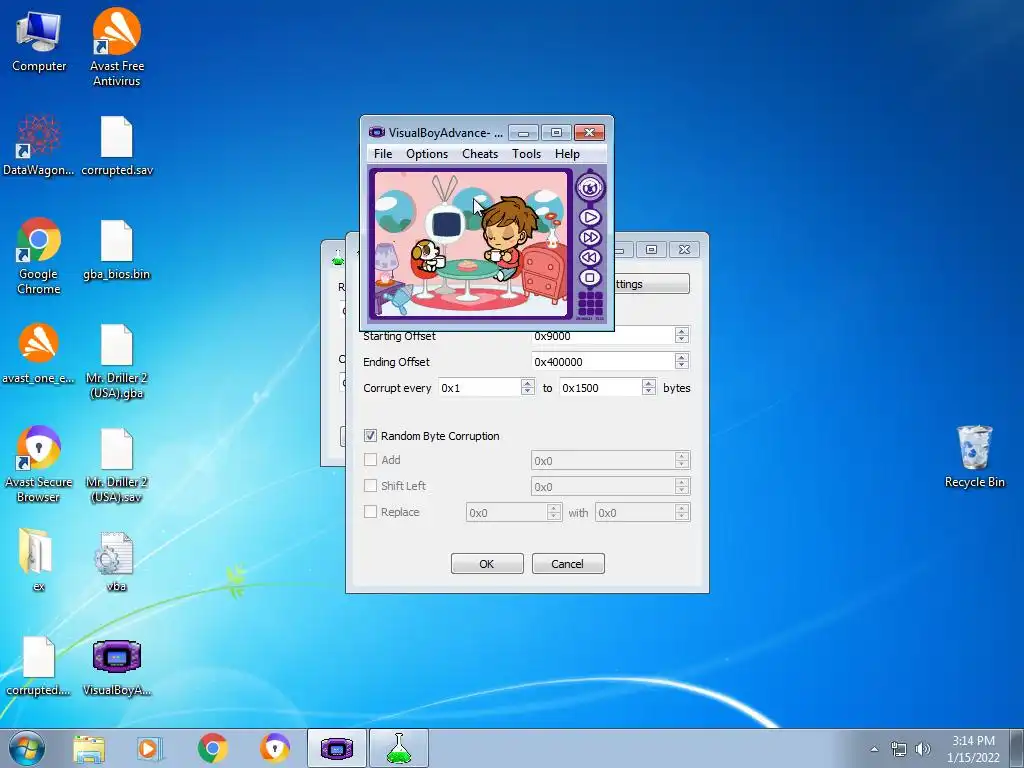
Task: Open the Cheats menu in VisualBoyAdvance
Action: tap(480, 153)
